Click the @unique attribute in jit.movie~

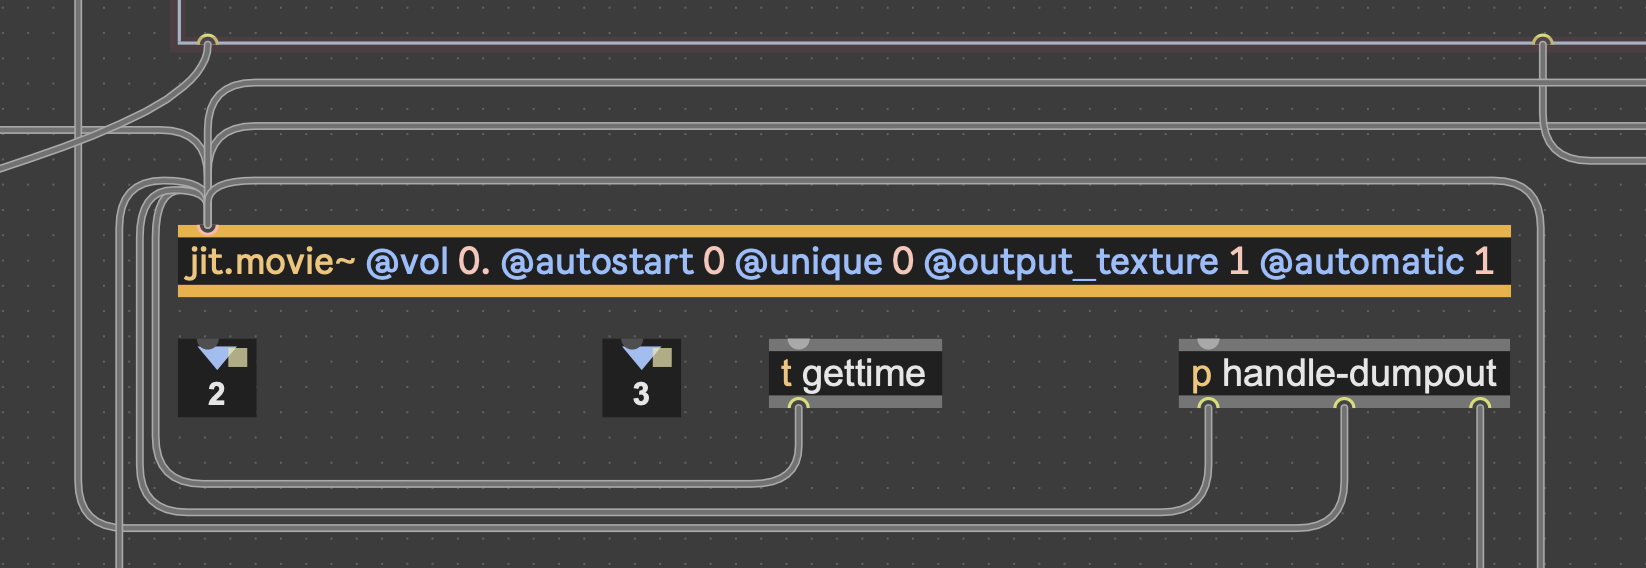click(x=808, y=262)
